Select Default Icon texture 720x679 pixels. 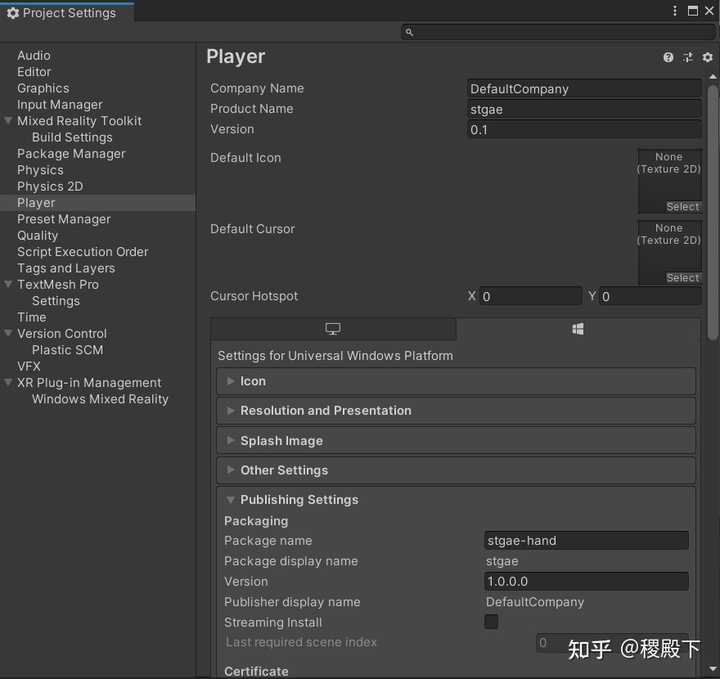[682, 207]
